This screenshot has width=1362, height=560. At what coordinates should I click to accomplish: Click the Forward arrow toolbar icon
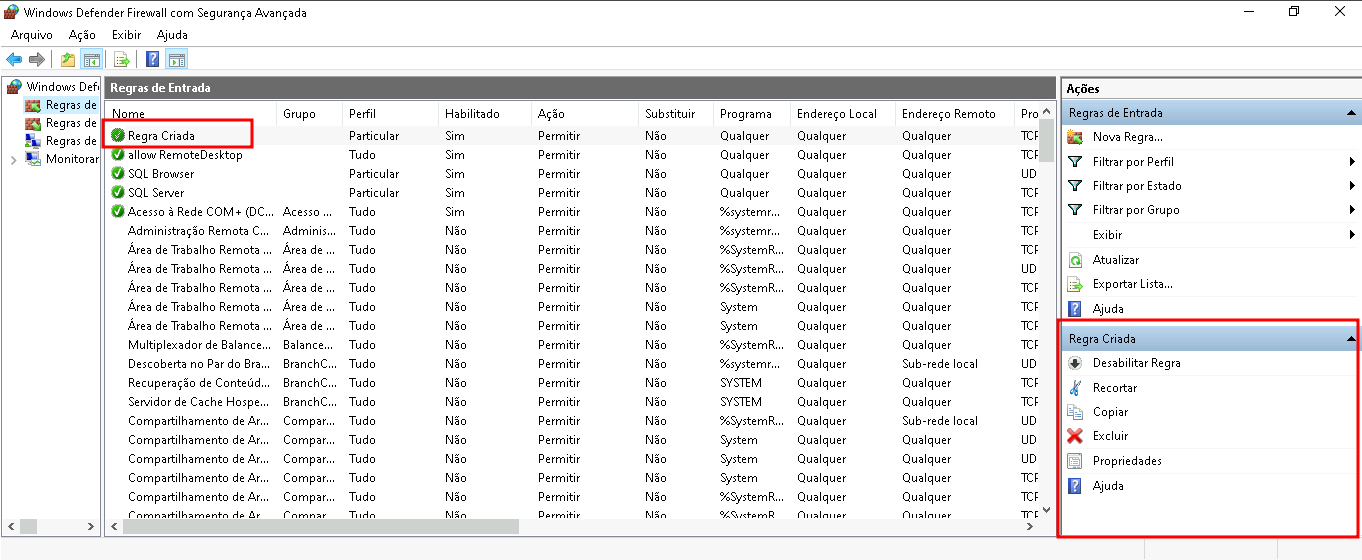(x=37, y=59)
